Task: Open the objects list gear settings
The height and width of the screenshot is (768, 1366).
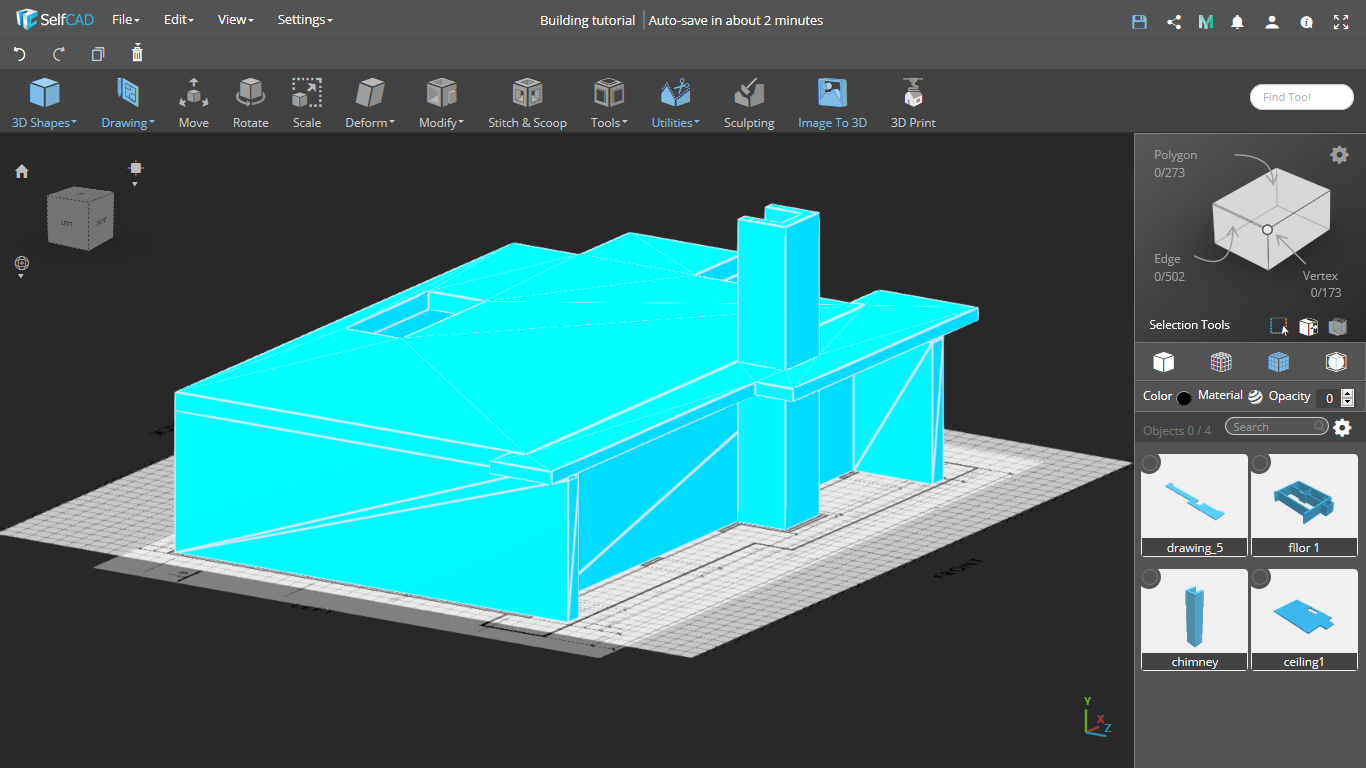Action: pyautogui.click(x=1342, y=428)
